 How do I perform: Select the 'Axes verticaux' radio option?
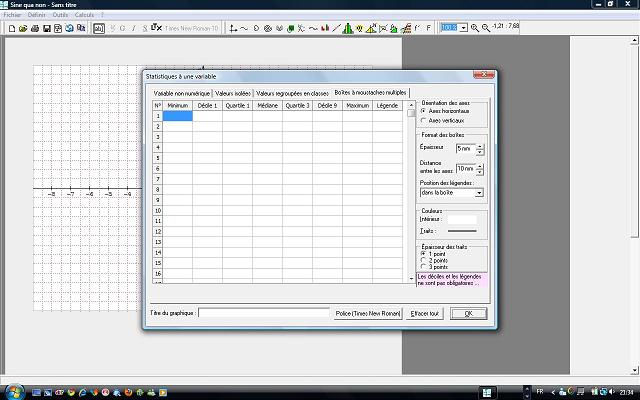[x=425, y=120]
